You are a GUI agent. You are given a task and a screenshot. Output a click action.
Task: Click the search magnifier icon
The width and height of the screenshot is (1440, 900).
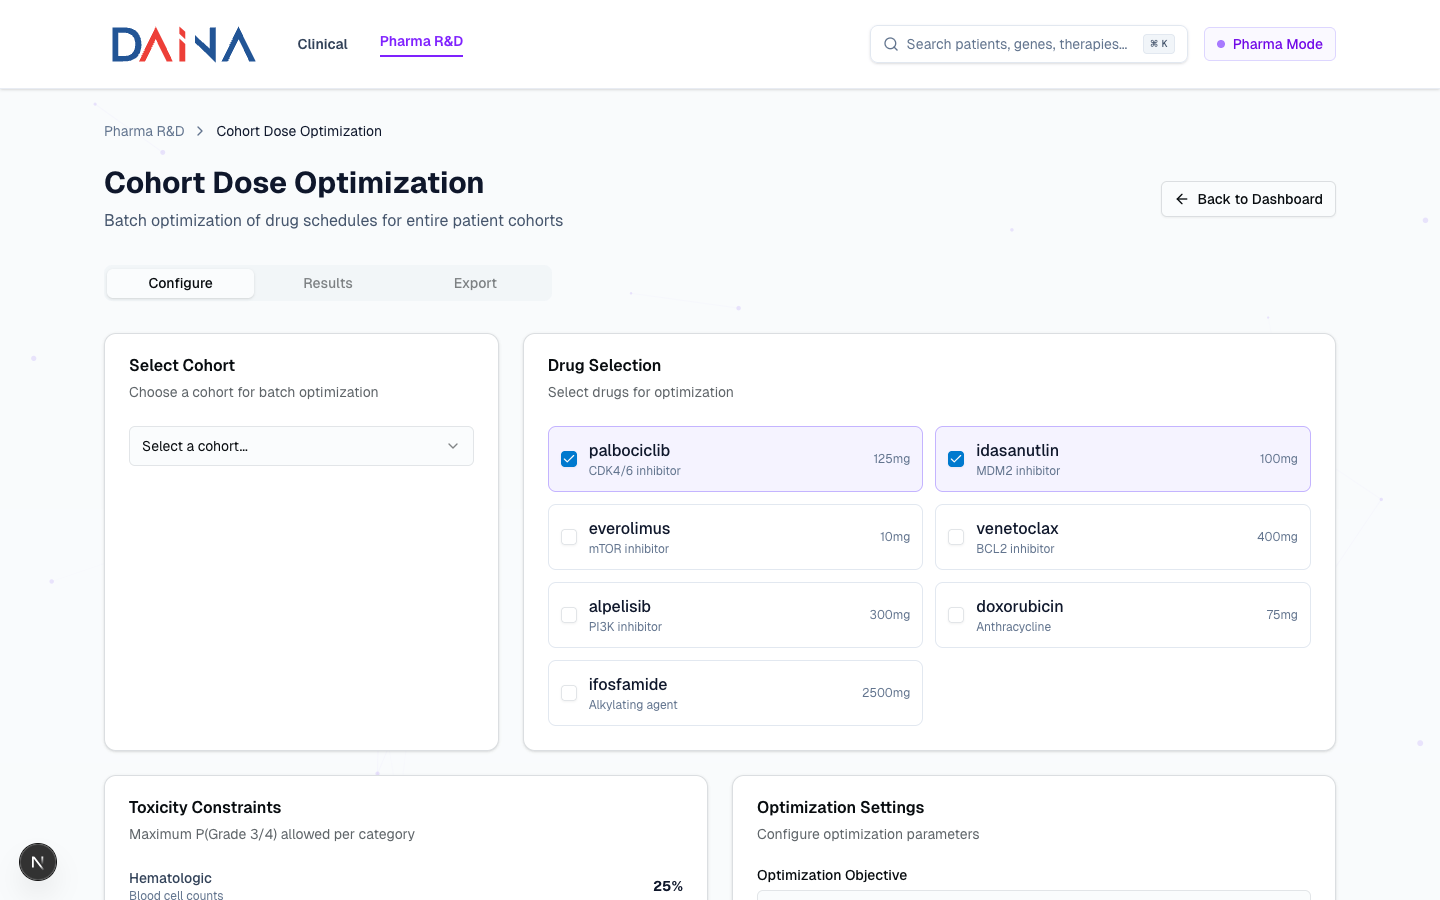point(890,44)
